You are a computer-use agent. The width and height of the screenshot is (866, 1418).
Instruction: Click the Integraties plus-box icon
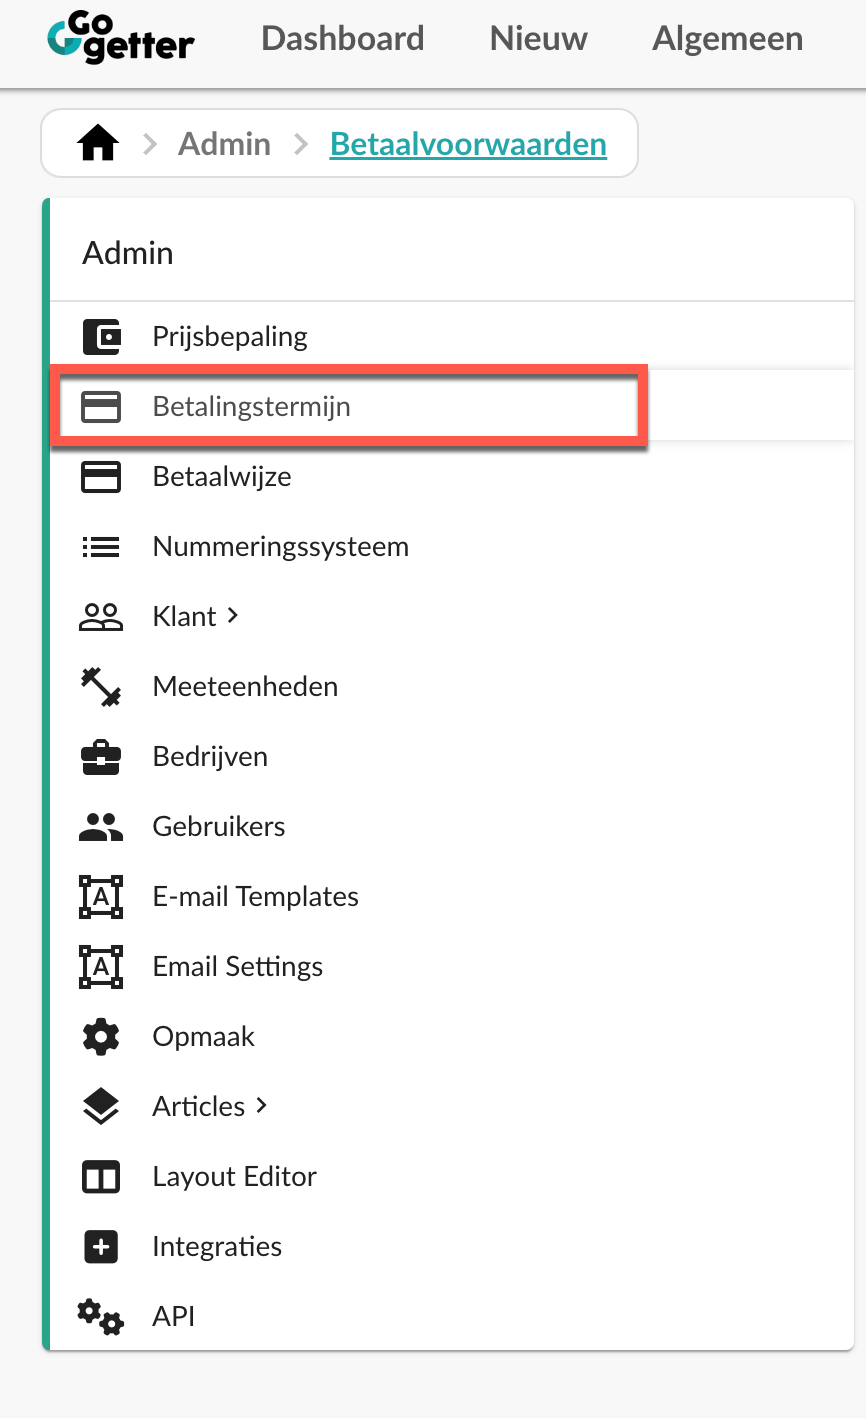coord(101,1247)
